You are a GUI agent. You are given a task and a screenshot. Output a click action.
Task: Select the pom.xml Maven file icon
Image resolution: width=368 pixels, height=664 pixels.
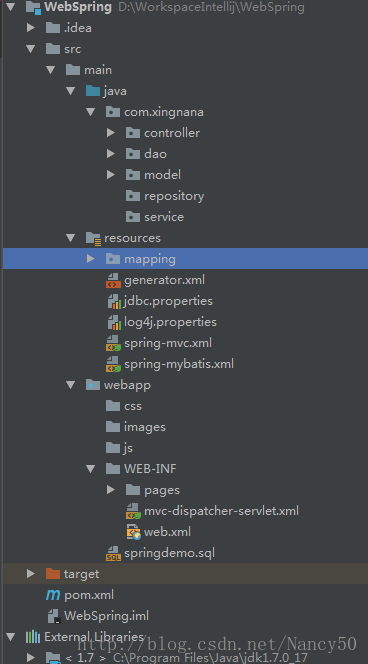coord(53,595)
